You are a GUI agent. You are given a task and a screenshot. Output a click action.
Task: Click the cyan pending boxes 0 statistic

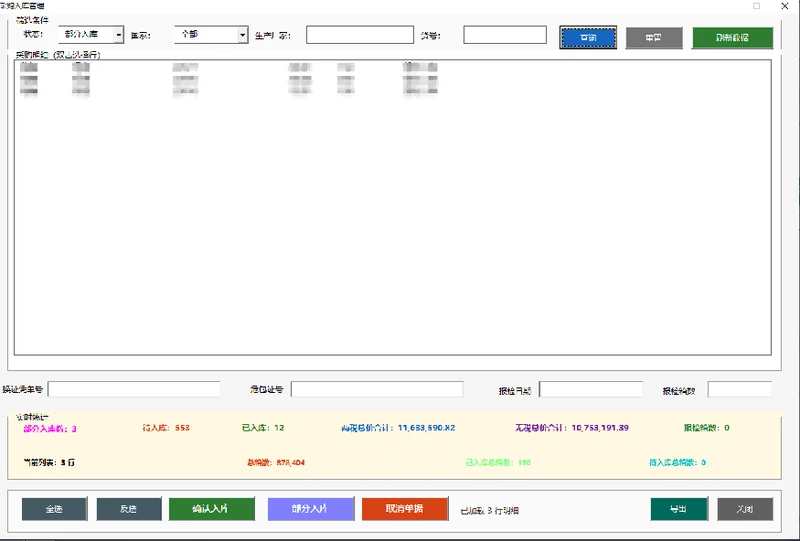tap(678, 462)
